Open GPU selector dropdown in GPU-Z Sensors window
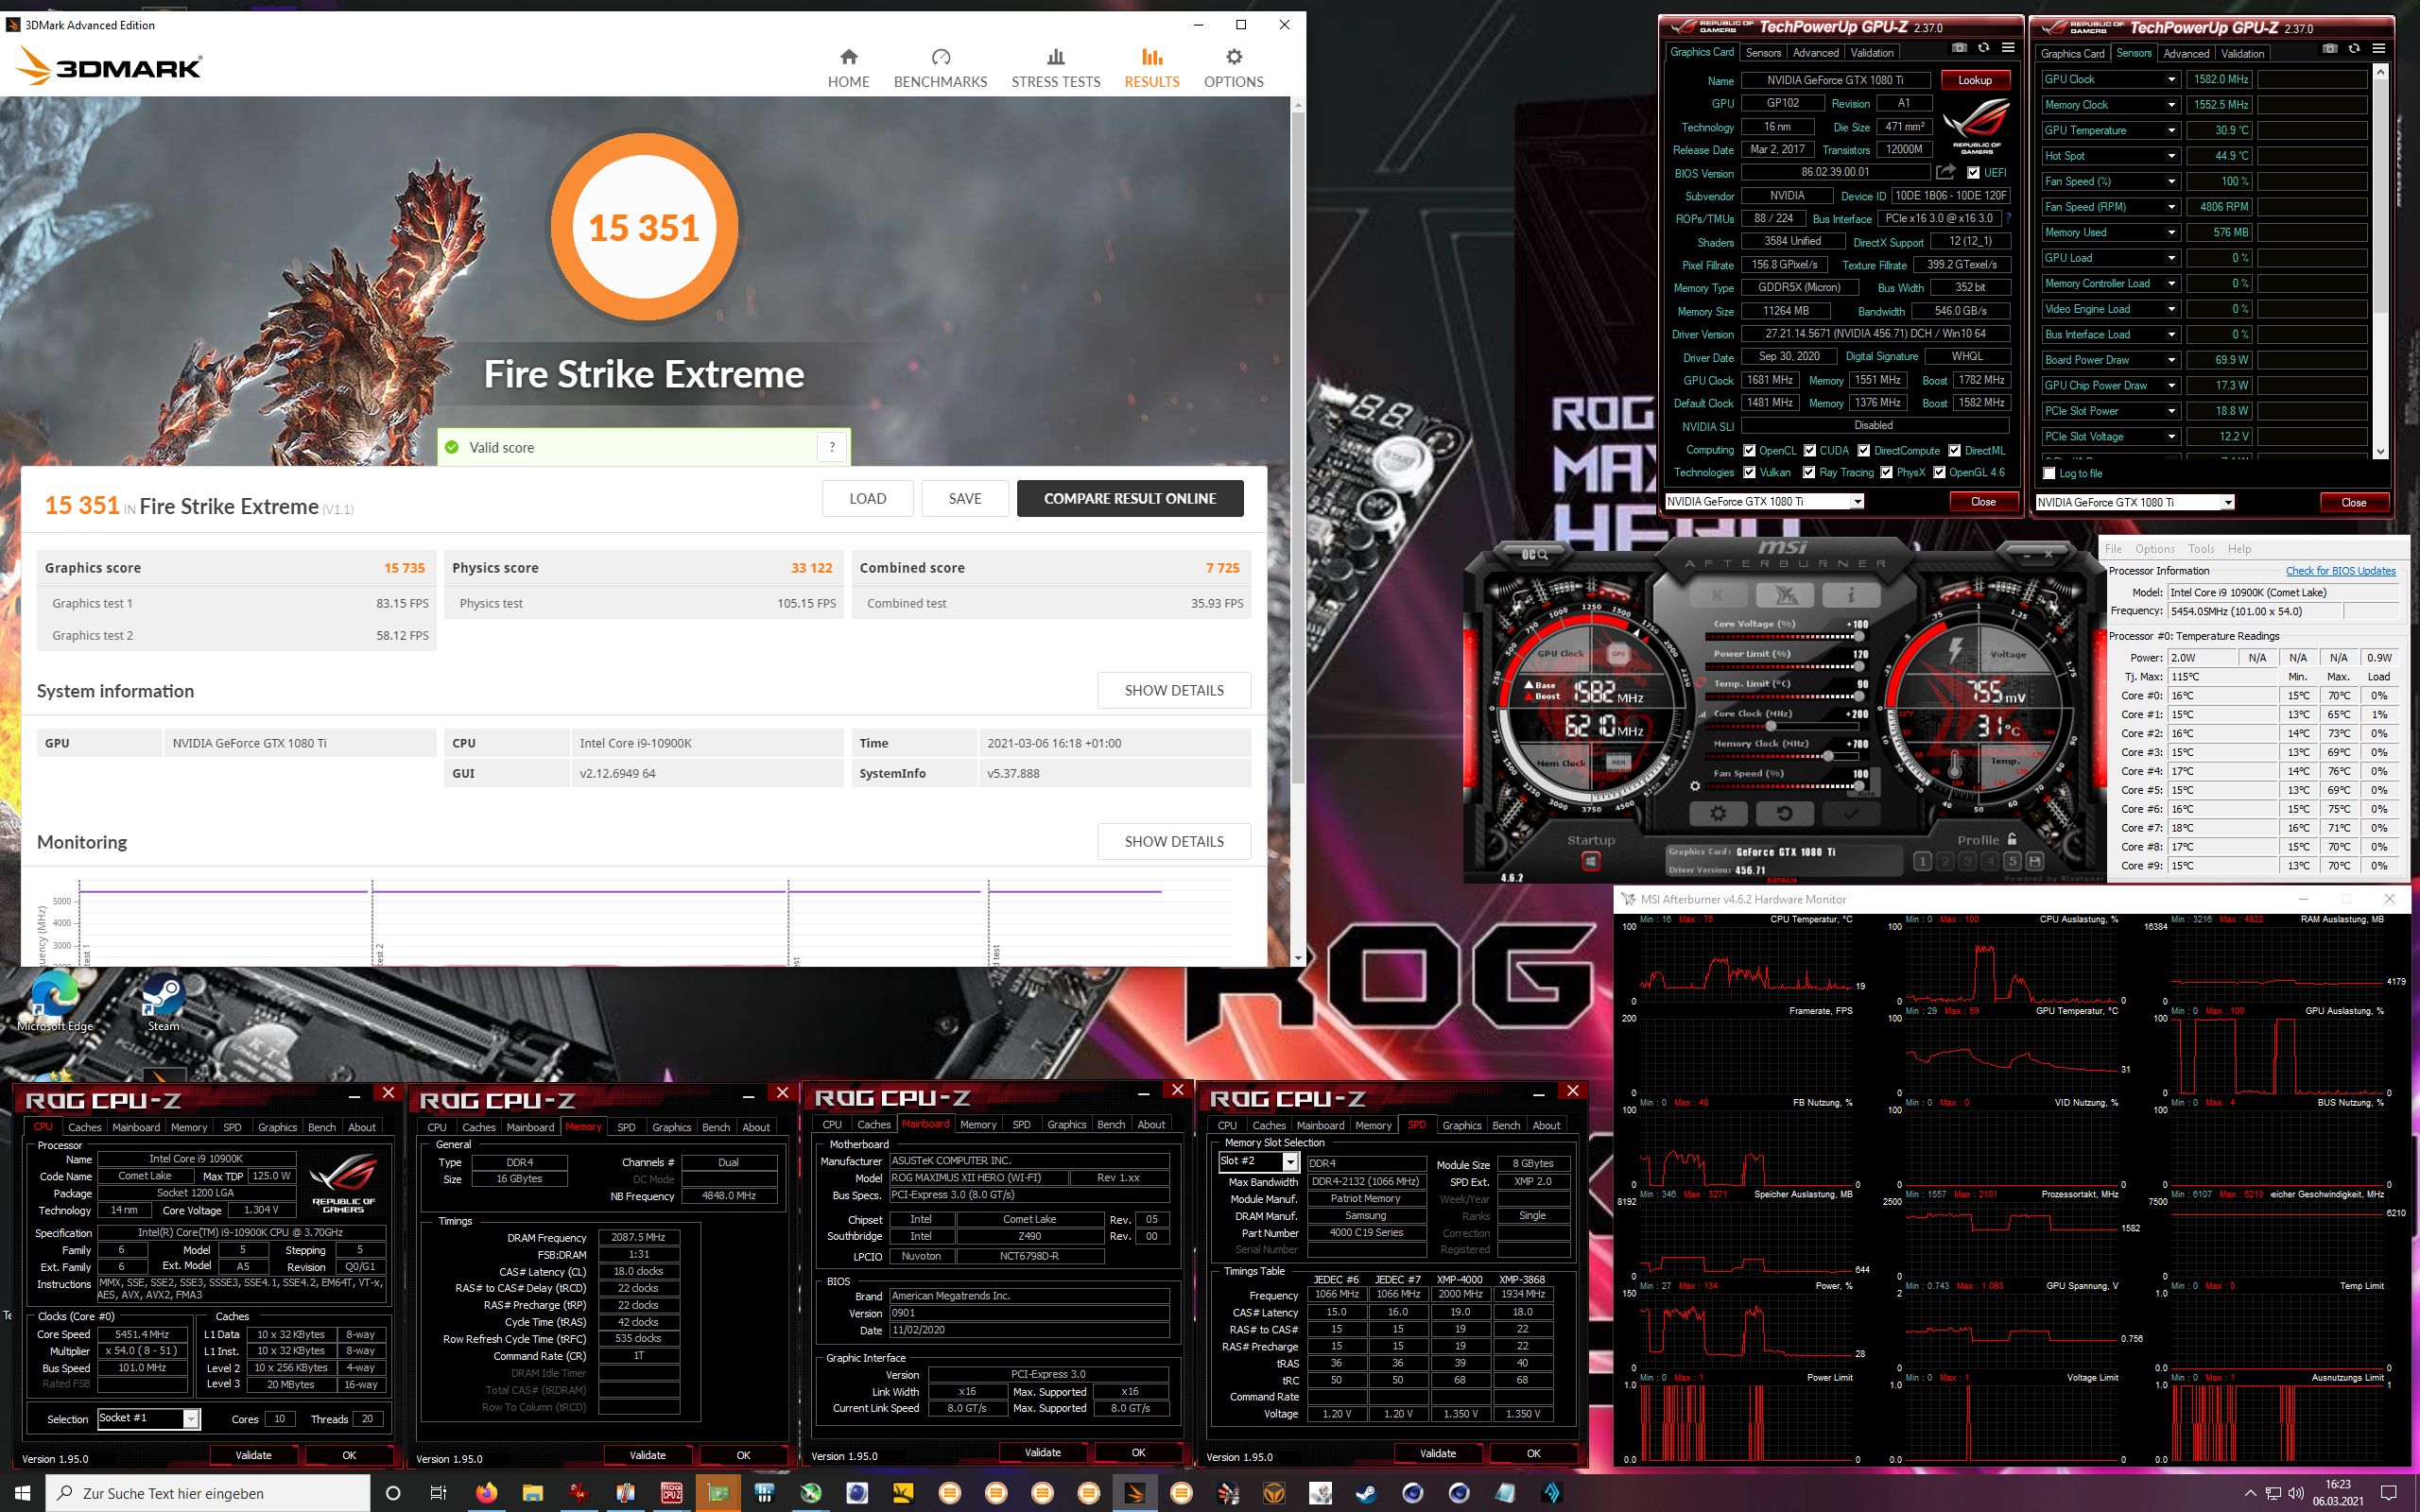This screenshot has width=2420, height=1512. (x=2227, y=502)
